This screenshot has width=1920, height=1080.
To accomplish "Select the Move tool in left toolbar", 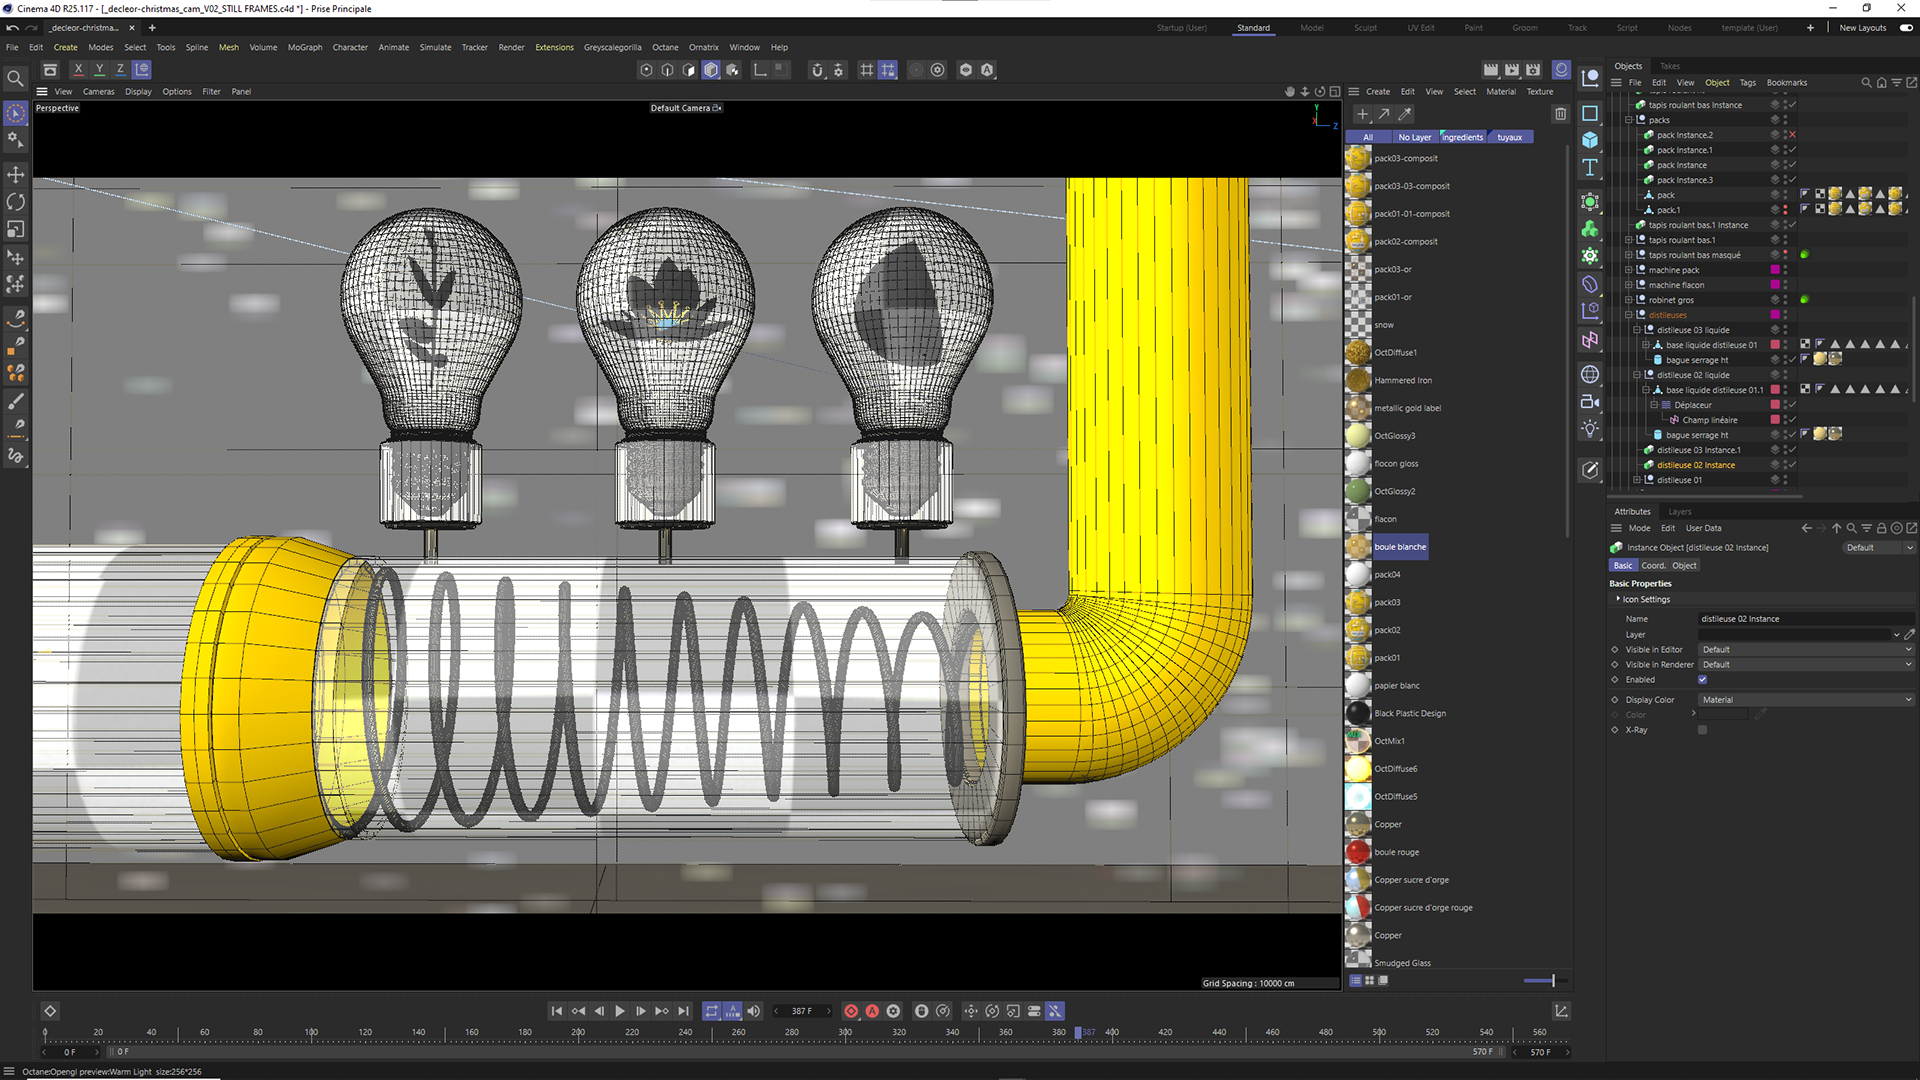I will pyautogui.click(x=16, y=175).
